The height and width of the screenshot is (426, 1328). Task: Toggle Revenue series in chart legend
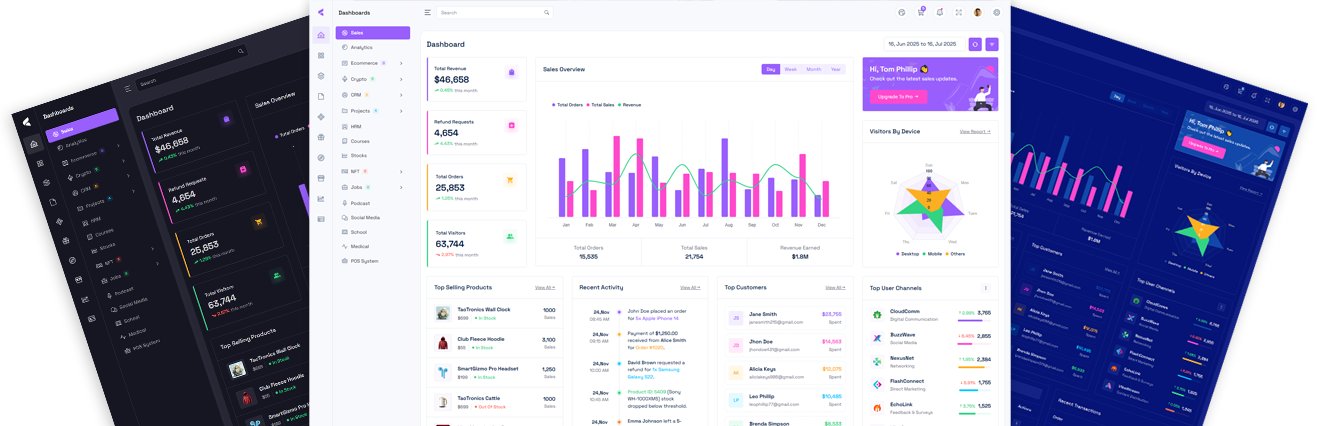[x=630, y=105]
